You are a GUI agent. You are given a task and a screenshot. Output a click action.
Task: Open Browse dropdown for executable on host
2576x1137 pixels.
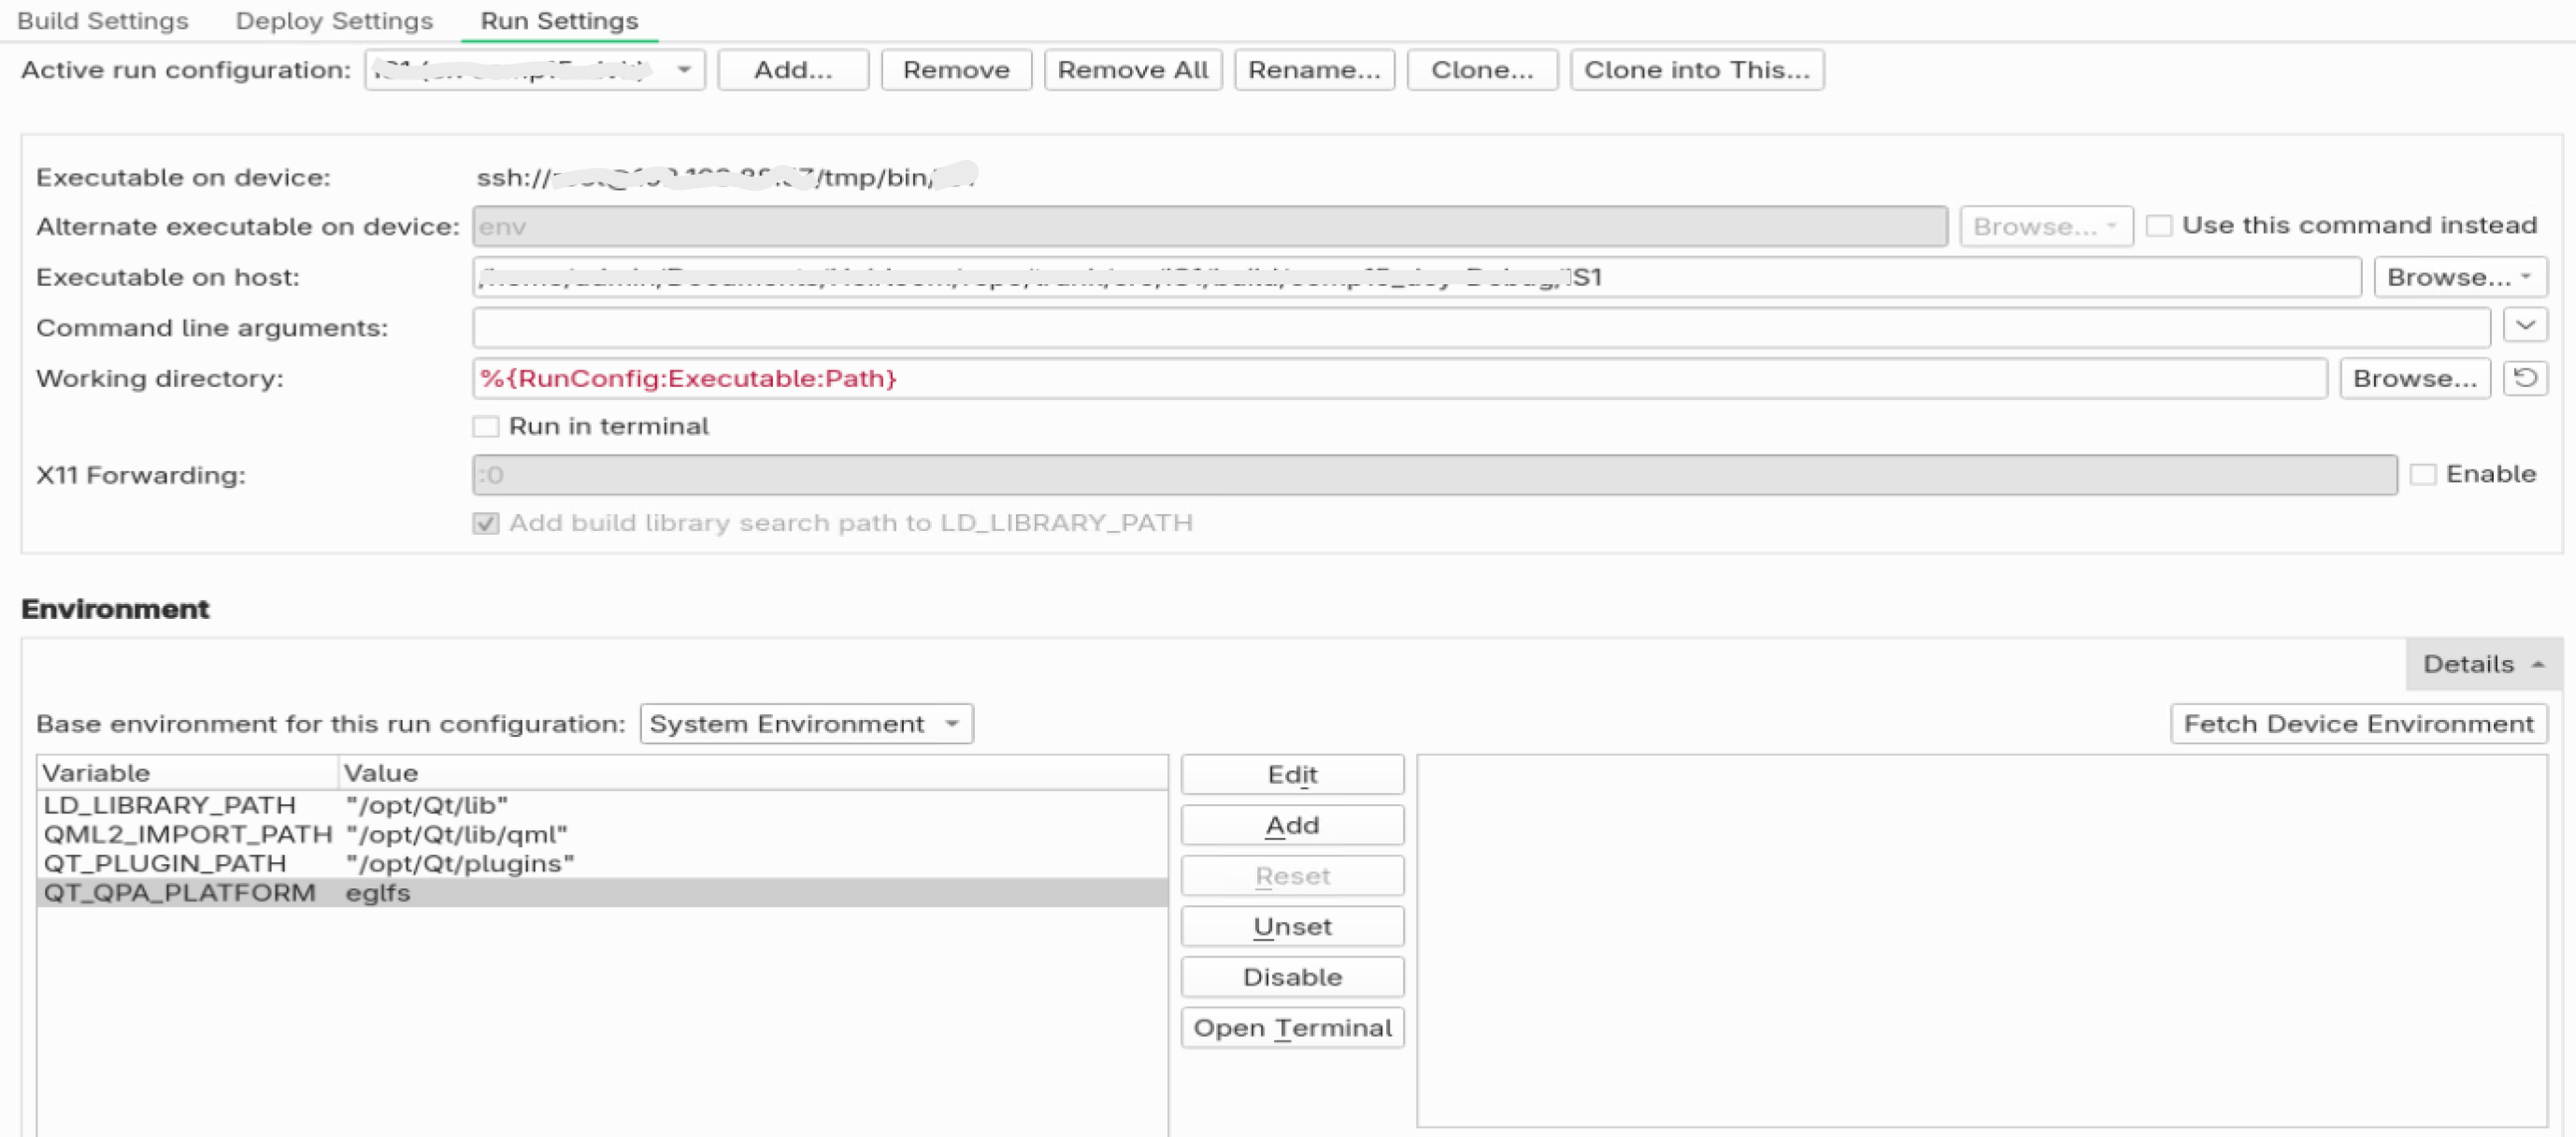[x=2458, y=277]
